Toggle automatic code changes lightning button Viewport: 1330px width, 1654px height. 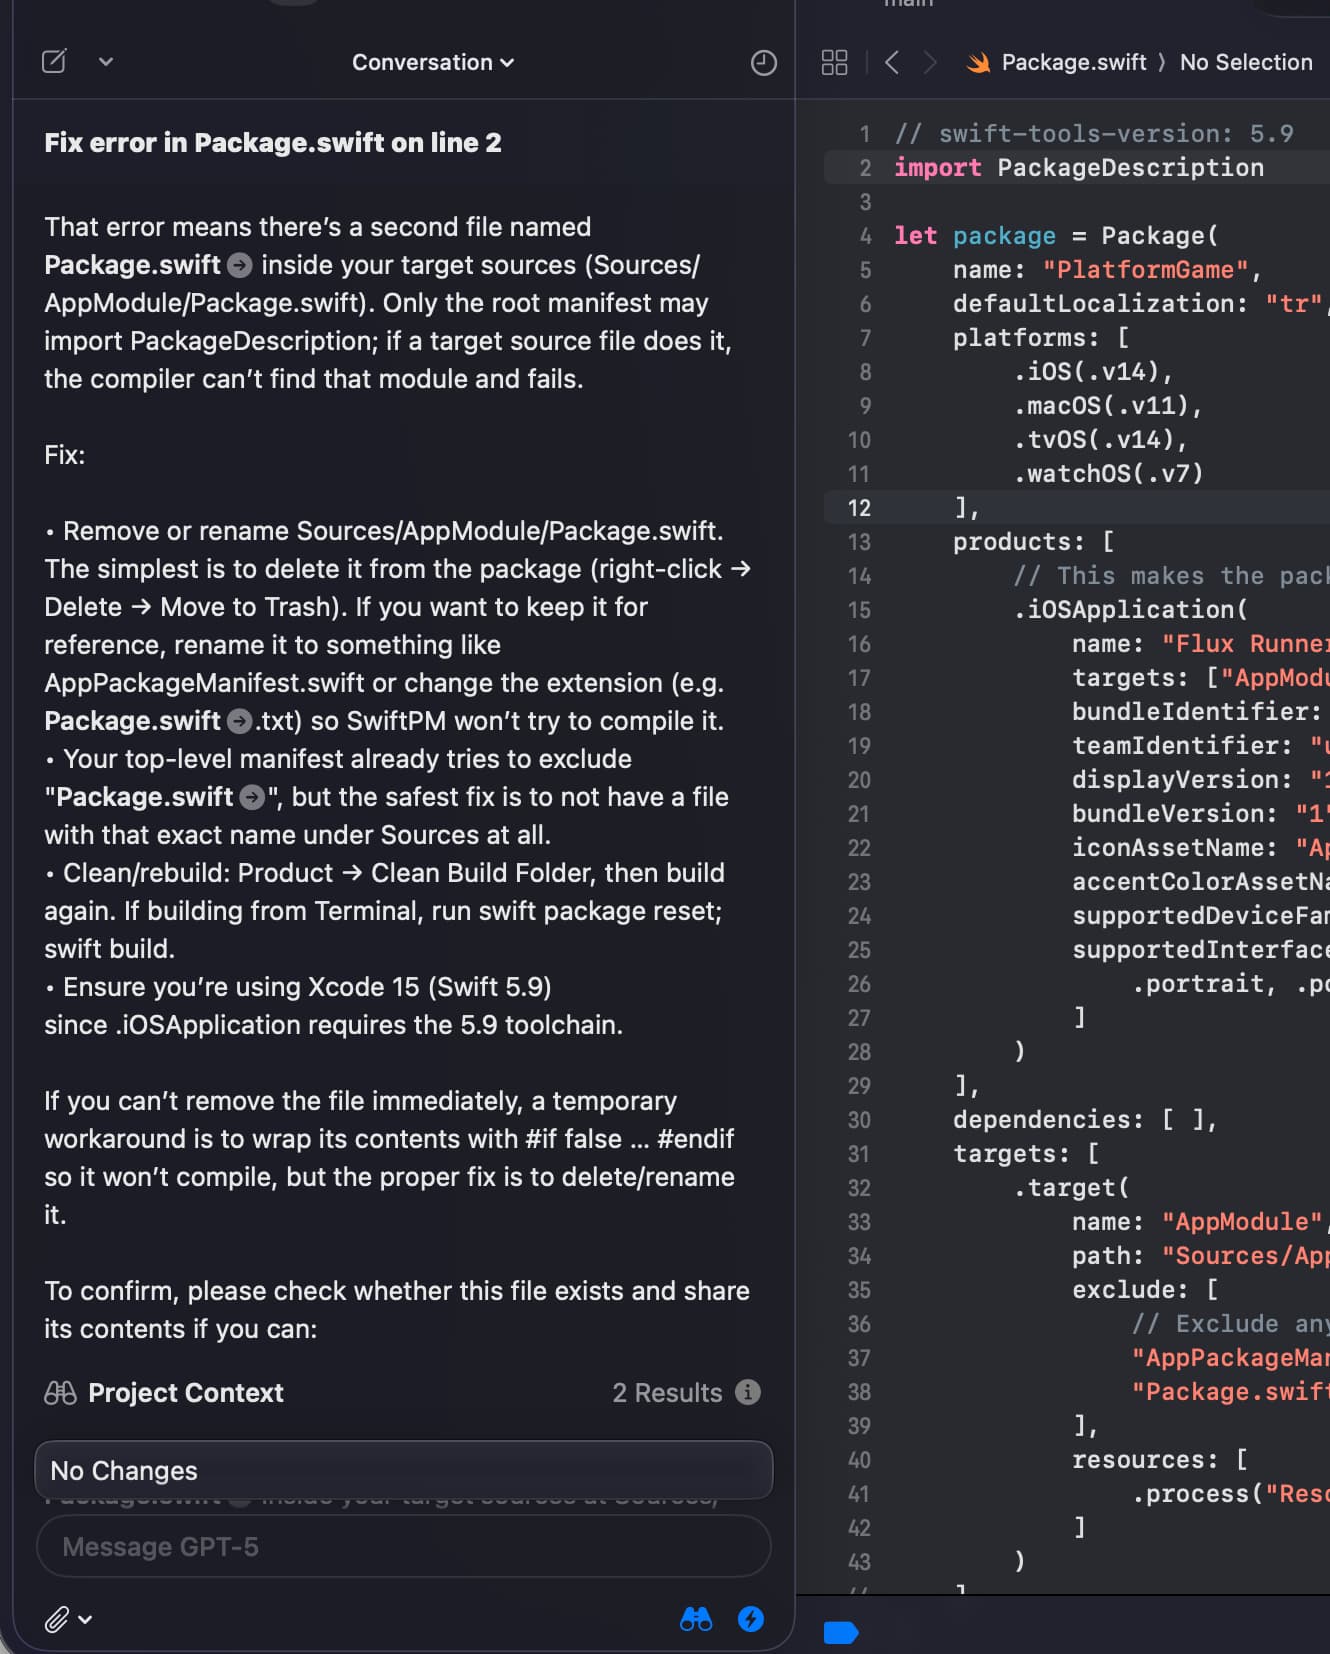click(x=751, y=1619)
